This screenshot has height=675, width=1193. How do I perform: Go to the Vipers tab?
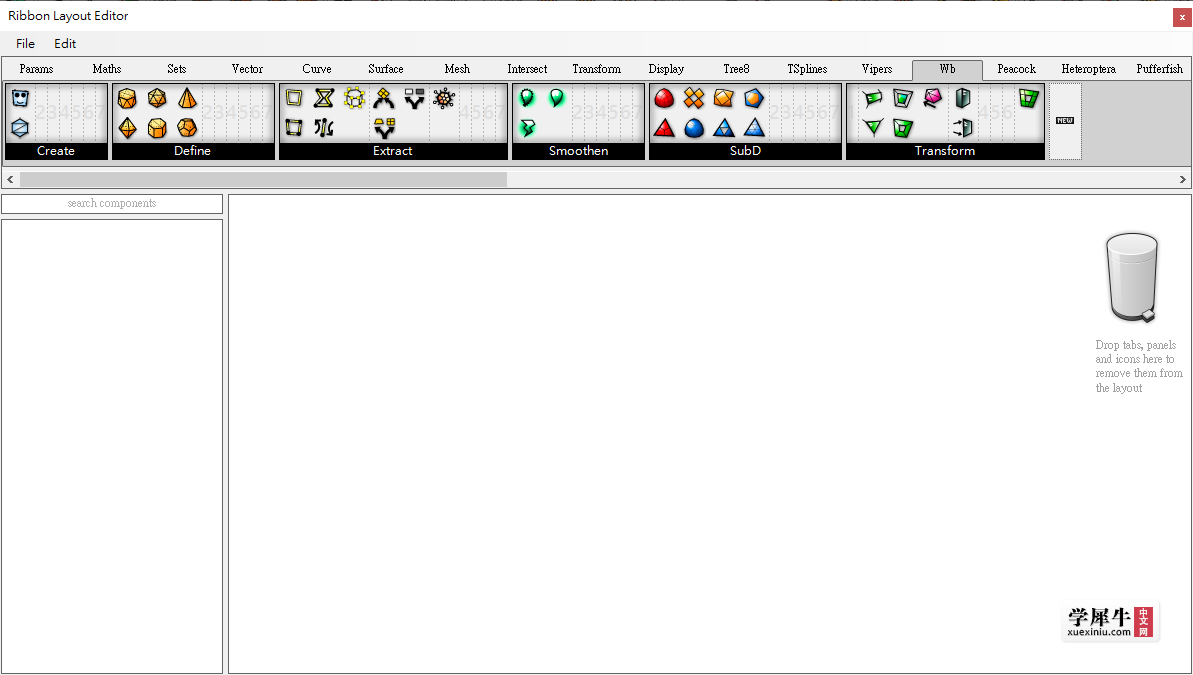click(x=877, y=69)
